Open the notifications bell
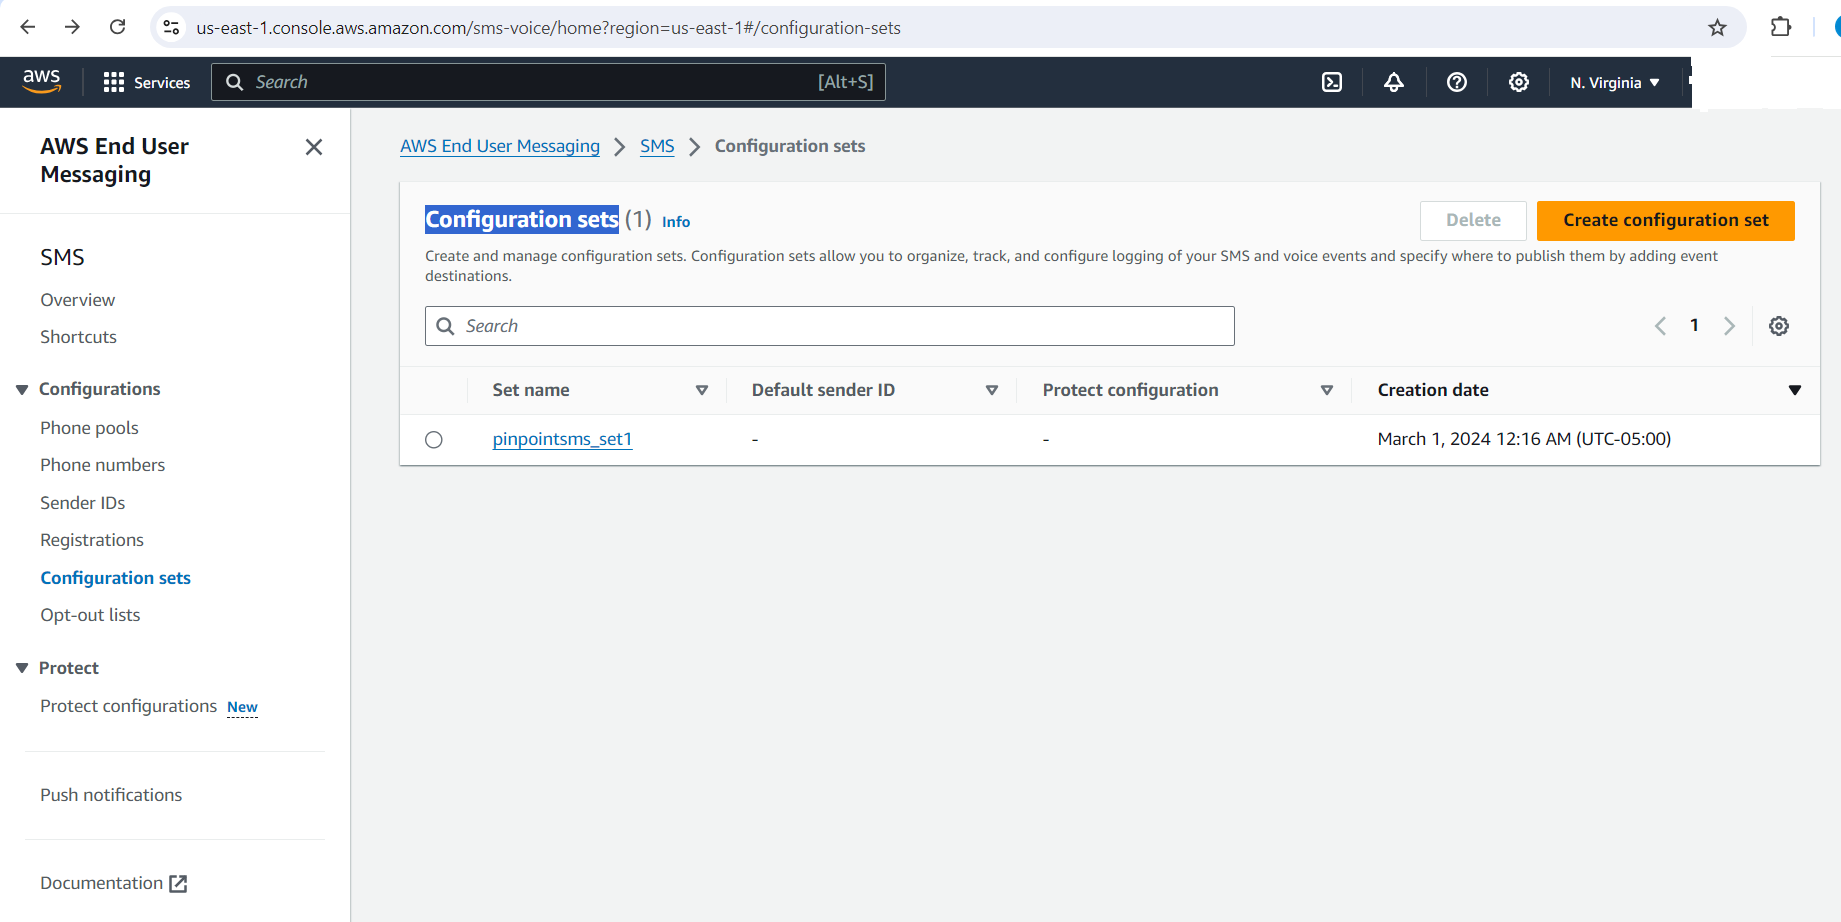 pos(1394,82)
